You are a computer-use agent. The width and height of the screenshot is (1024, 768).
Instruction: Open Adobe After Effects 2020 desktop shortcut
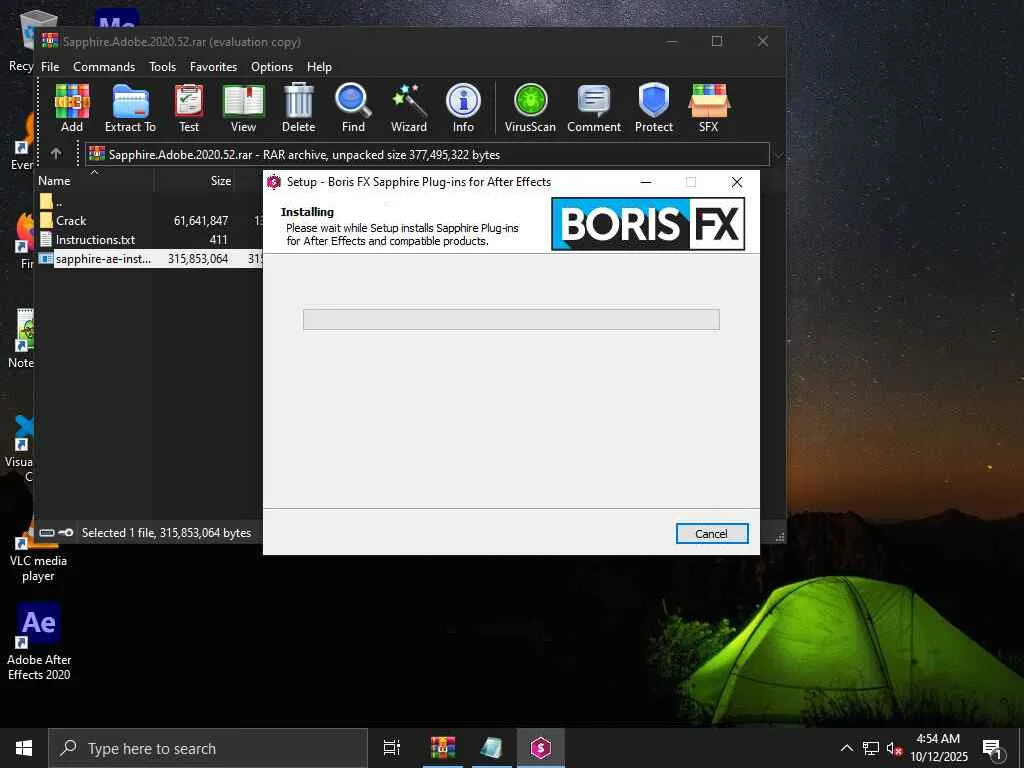click(39, 642)
